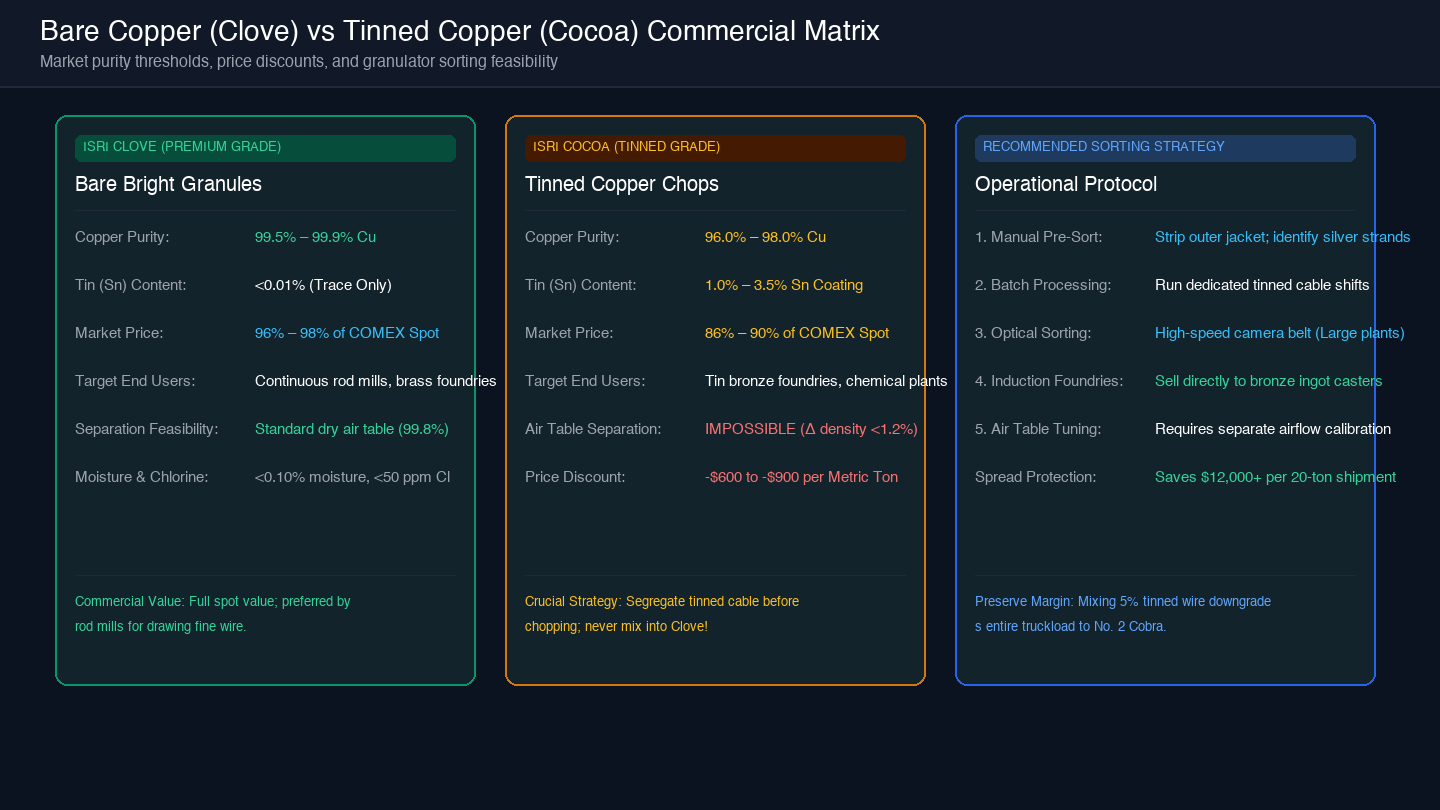Click the '5. Air Table Tuning:' label
The image size is (1440, 810).
click(x=1038, y=429)
